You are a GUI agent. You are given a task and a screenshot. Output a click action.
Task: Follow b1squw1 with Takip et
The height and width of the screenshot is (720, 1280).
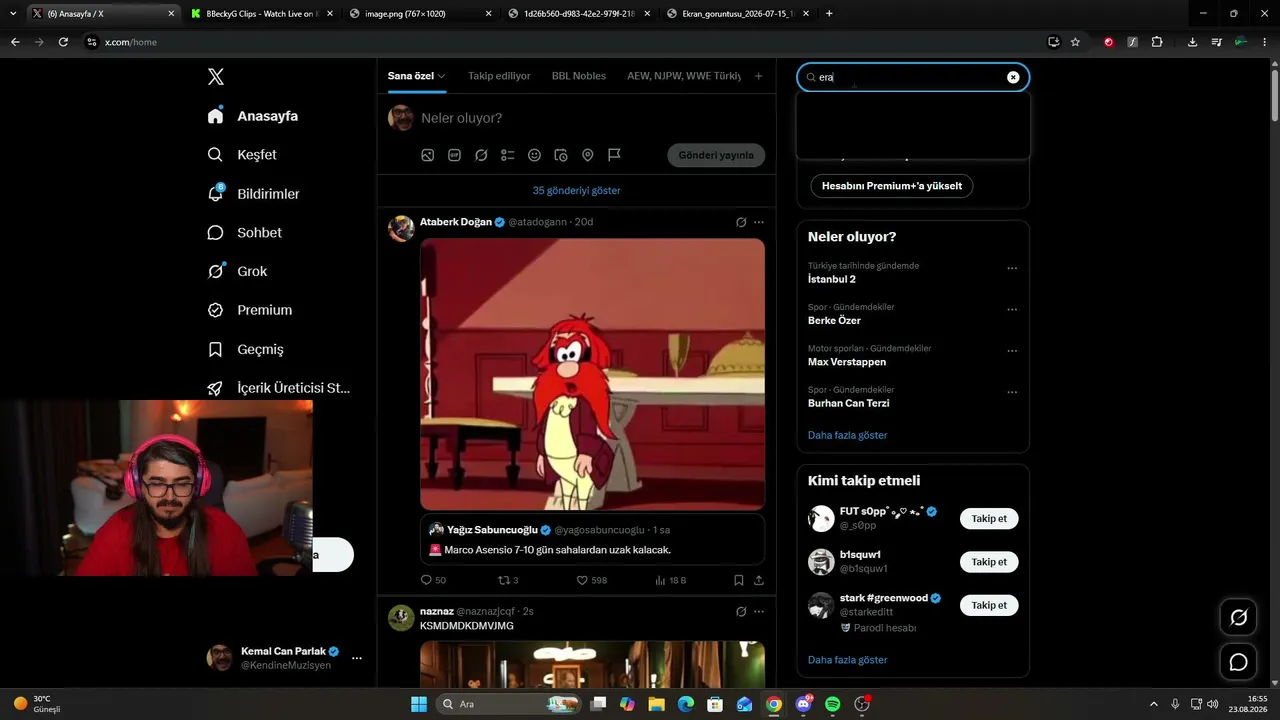point(989,562)
